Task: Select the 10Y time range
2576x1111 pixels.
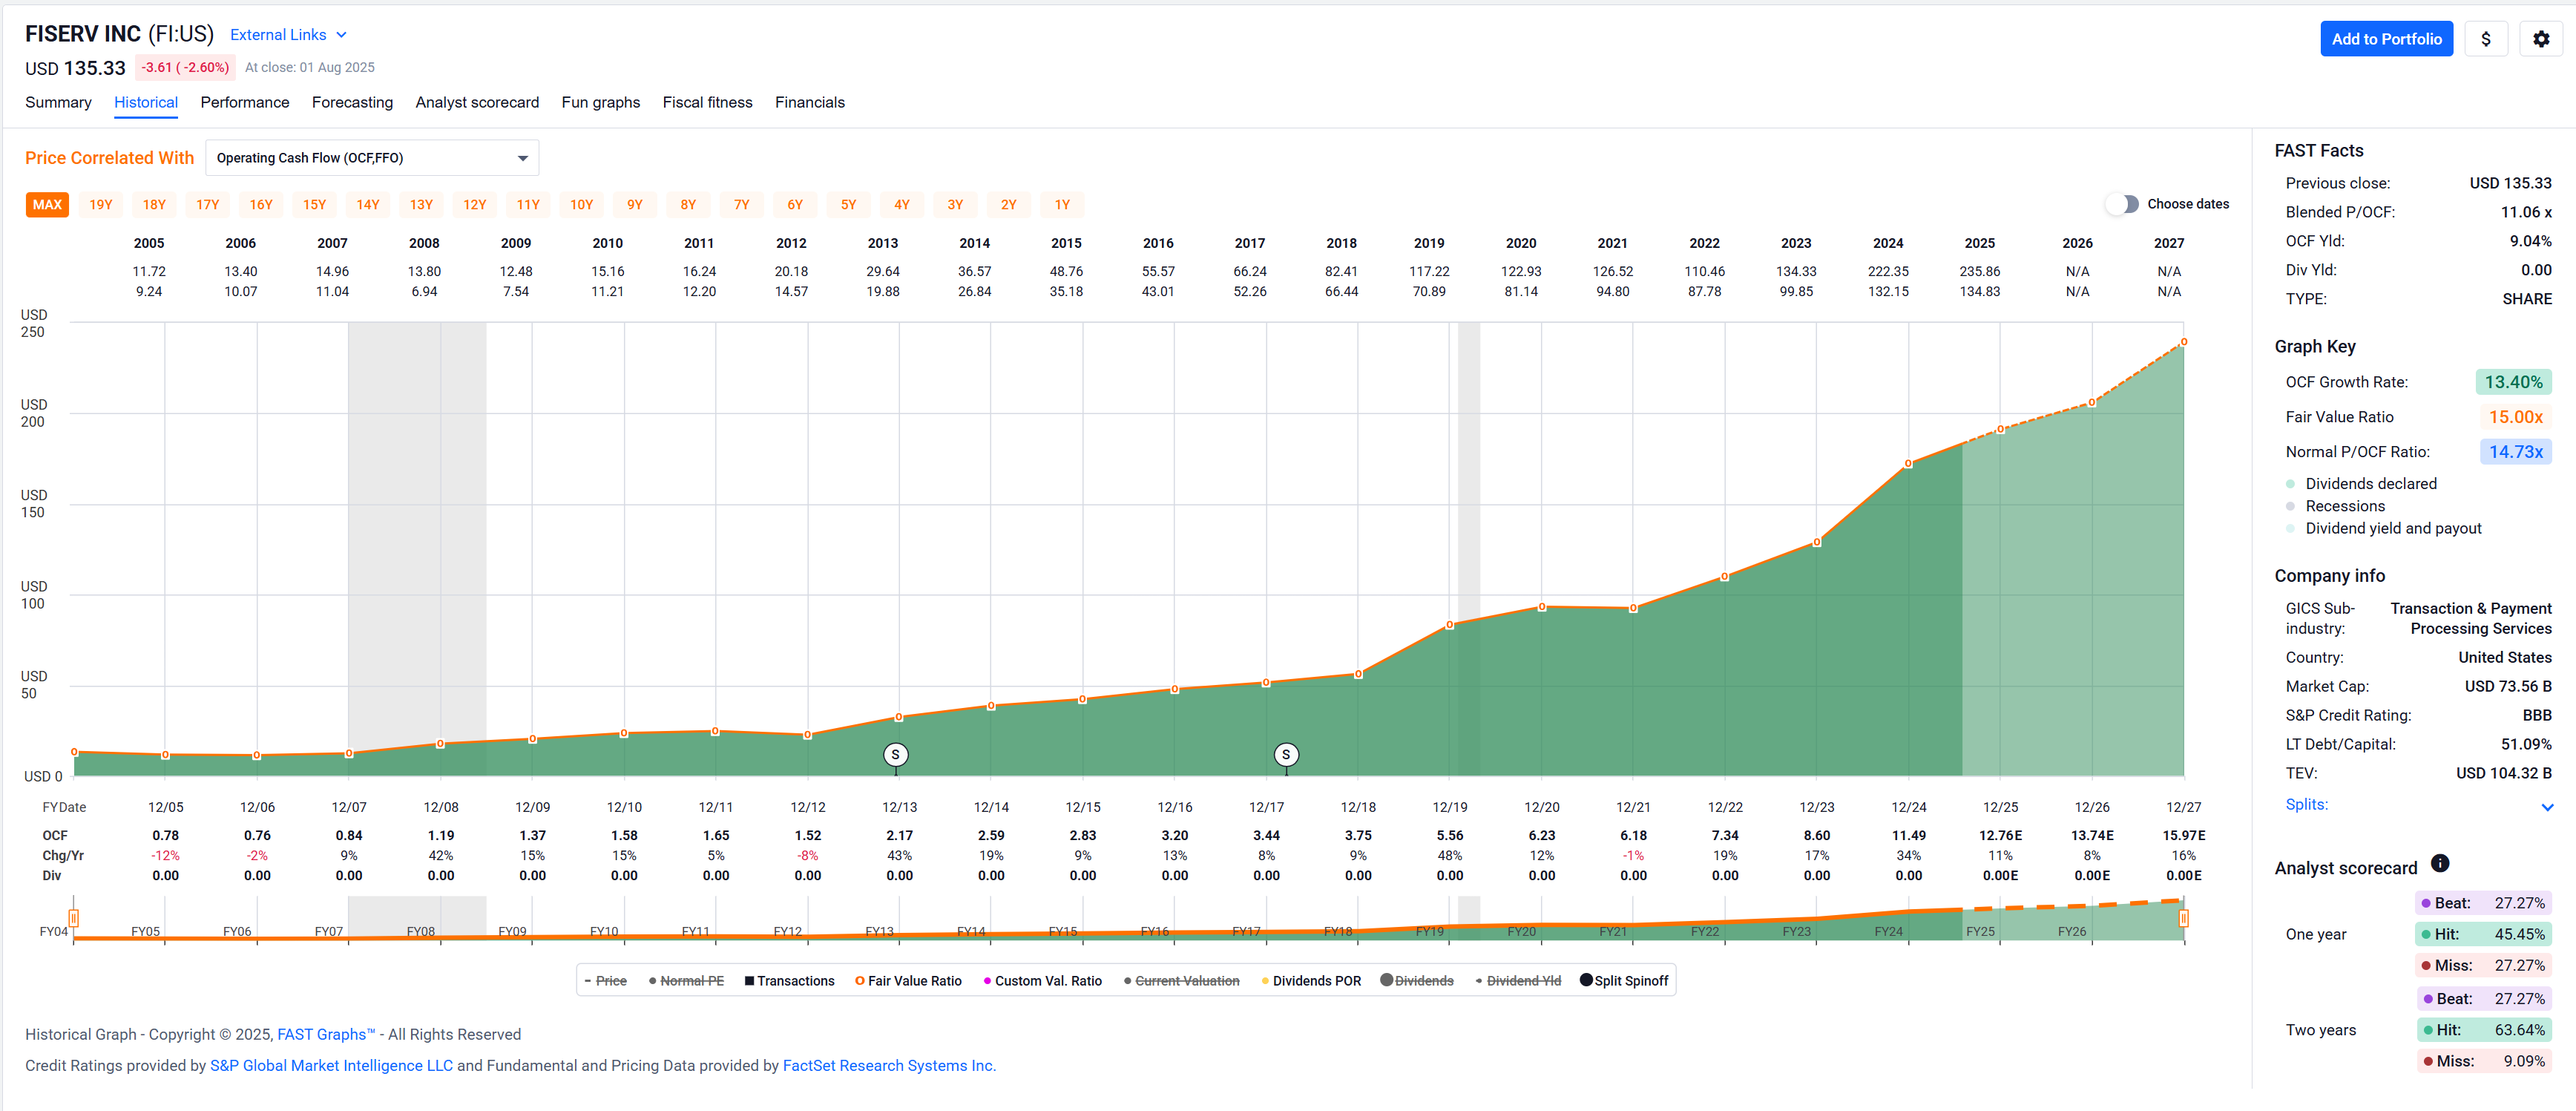Action: (x=582, y=205)
